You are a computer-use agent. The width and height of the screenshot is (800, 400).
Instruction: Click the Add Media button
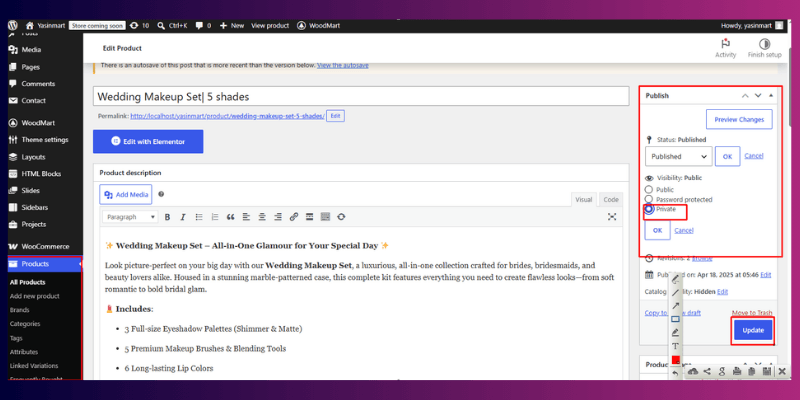click(x=126, y=194)
